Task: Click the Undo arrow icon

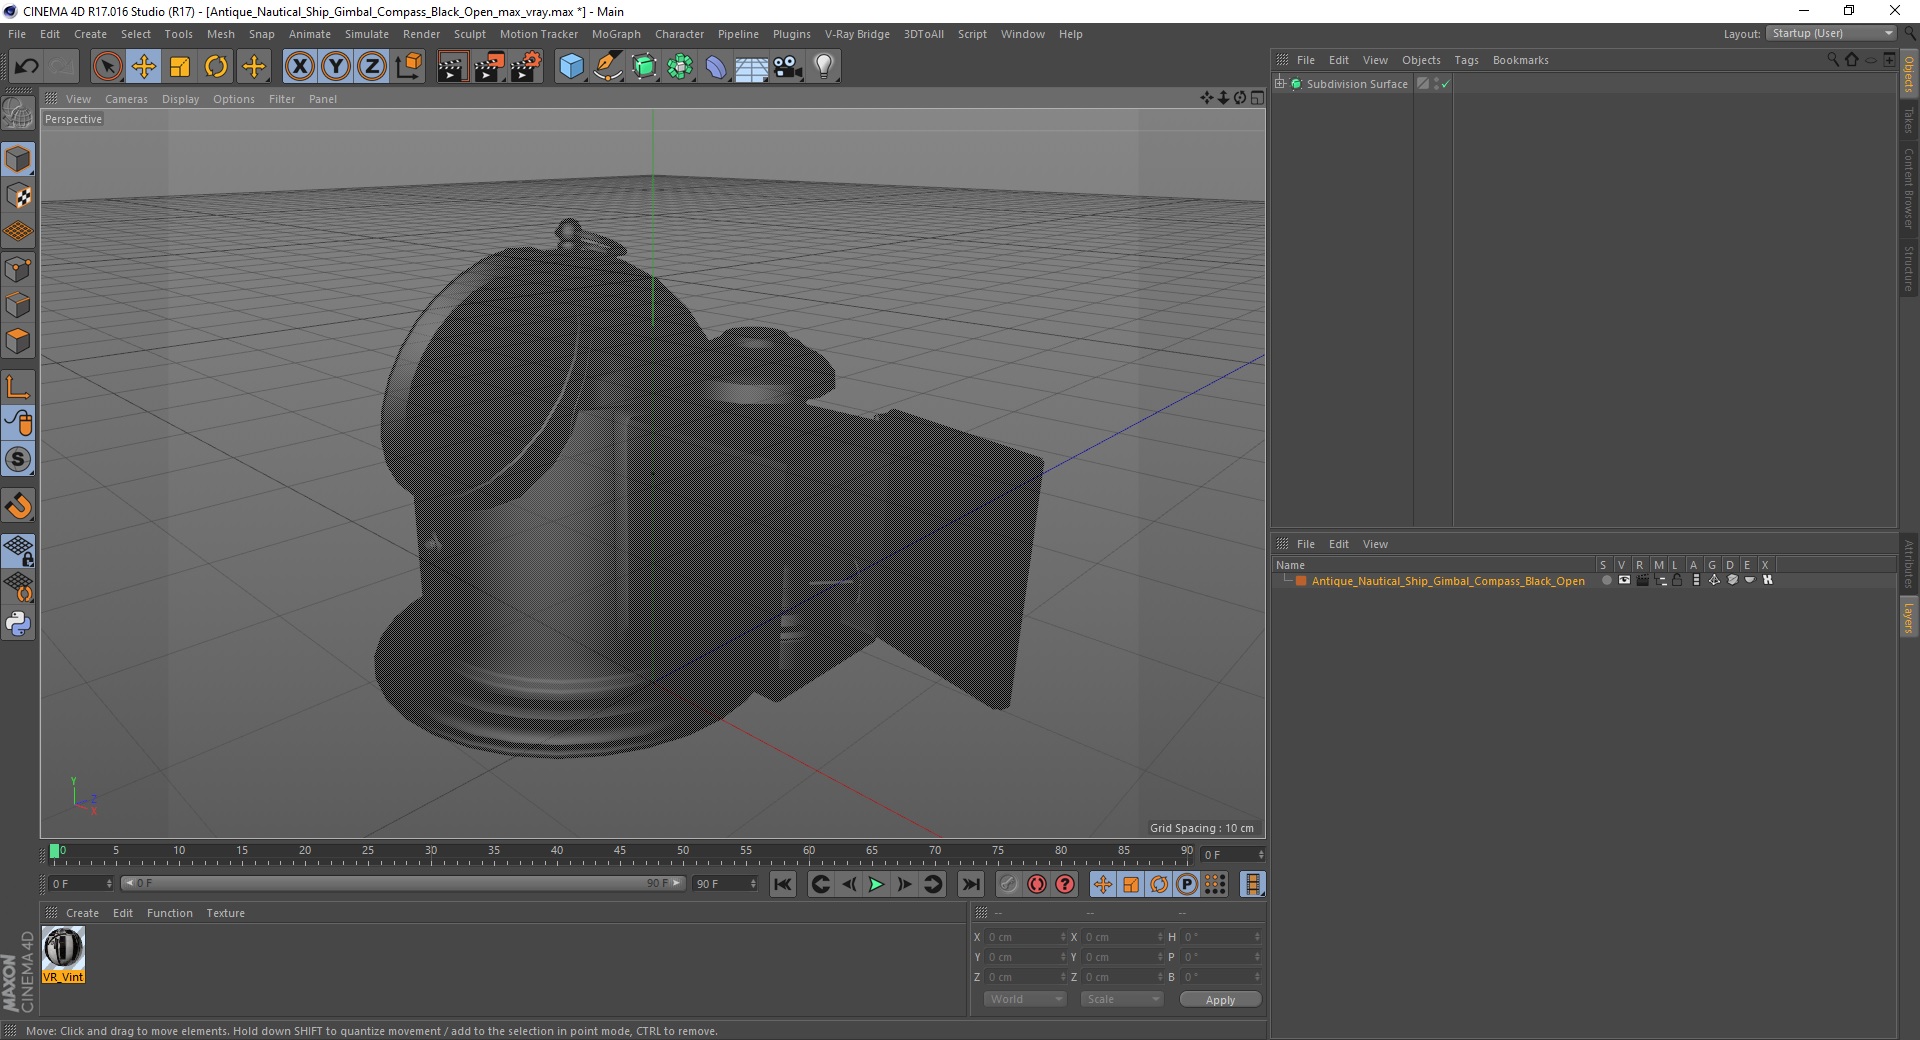Action: coord(26,67)
